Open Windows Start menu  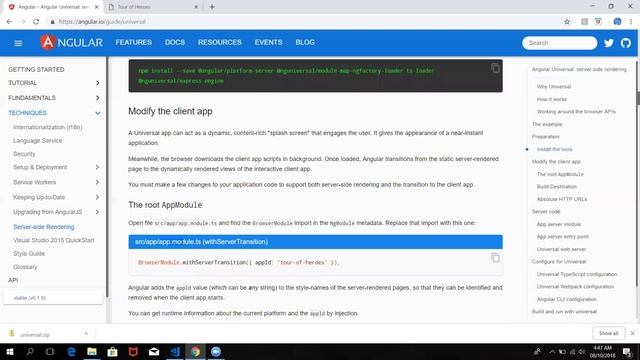[10, 351]
